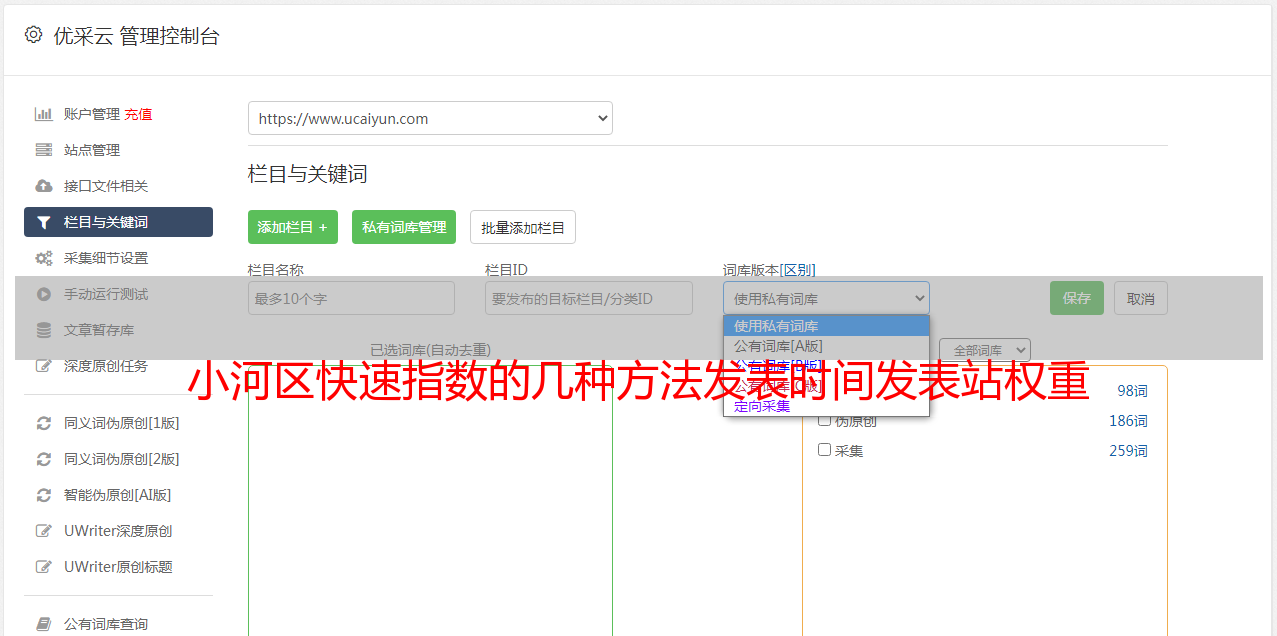Click the refresh icon for 智能伪原创[AI版]
Viewport: 1277px width, 636px height.
click(x=43, y=495)
